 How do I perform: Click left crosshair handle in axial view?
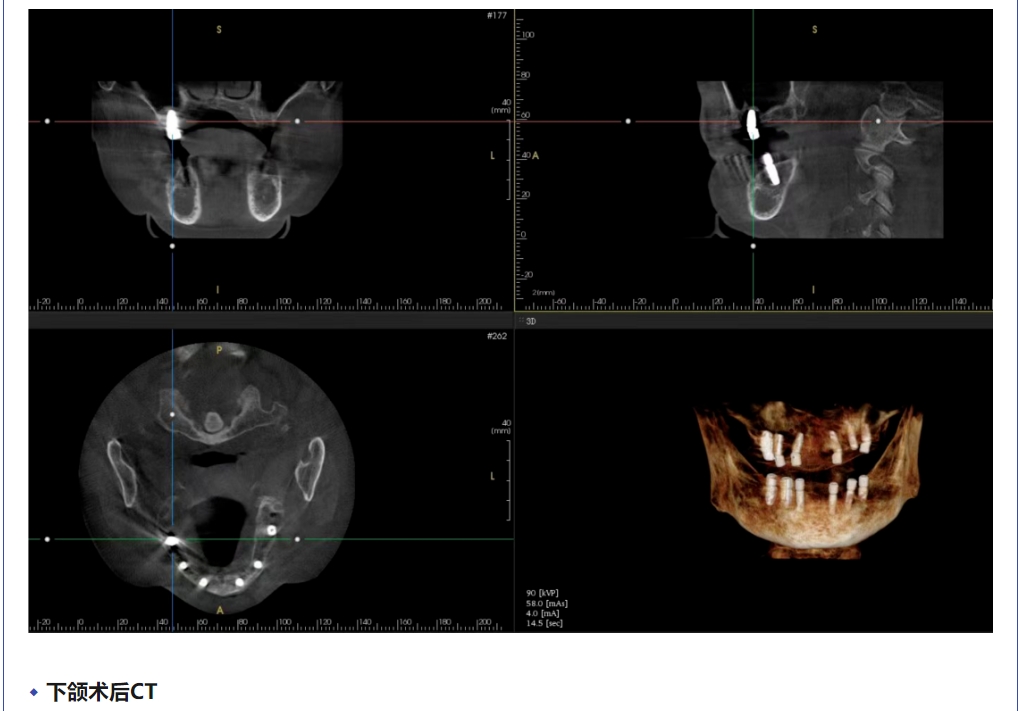tap(47, 539)
